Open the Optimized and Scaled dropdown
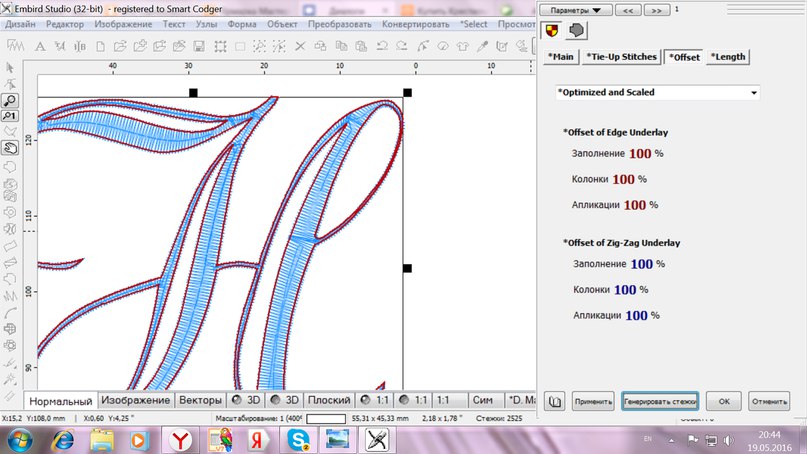Screen dimensions: 807x454 tap(658, 93)
